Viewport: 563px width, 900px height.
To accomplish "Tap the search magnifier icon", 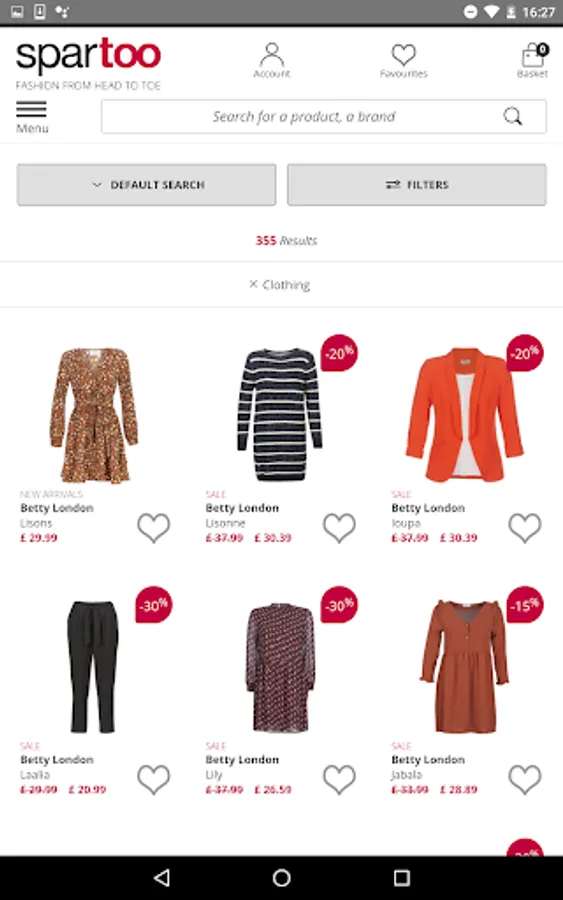I will (x=512, y=117).
